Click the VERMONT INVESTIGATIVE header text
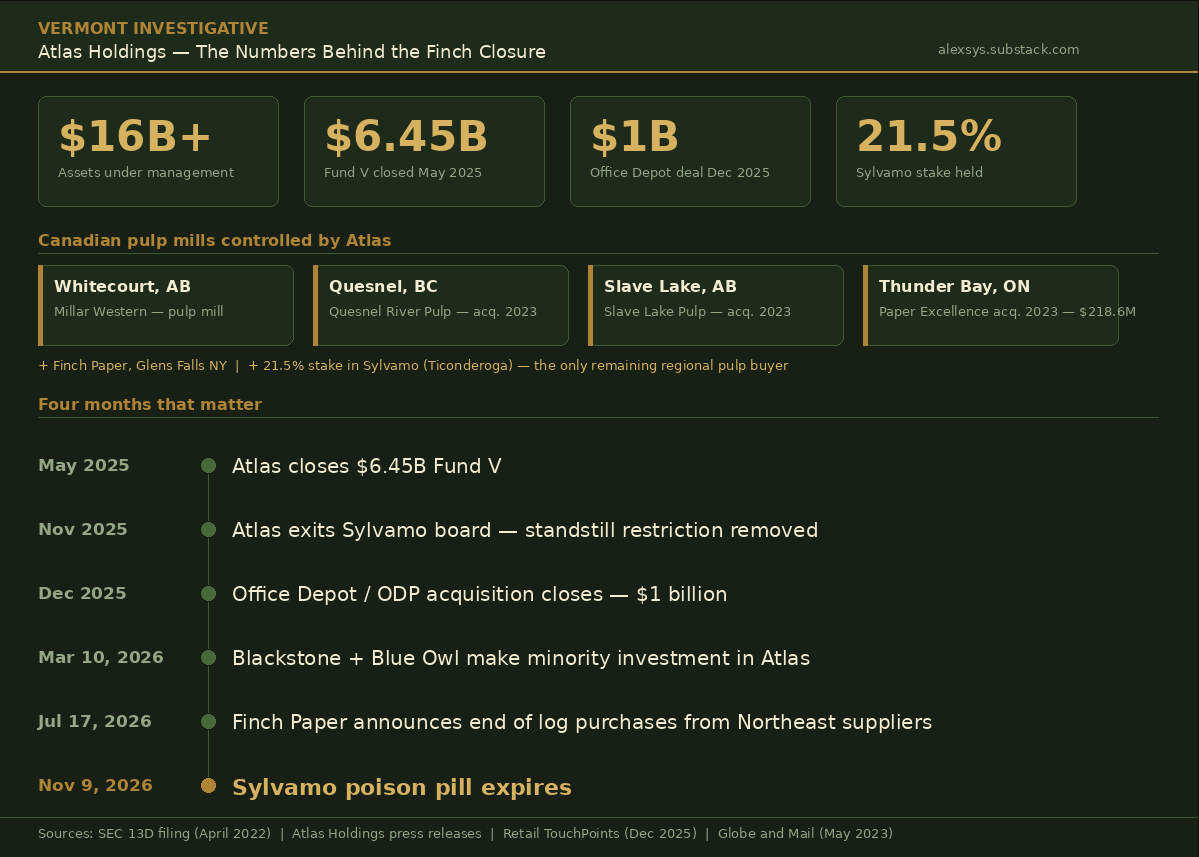The height and width of the screenshot is (857, 1199). pos(153,28)
